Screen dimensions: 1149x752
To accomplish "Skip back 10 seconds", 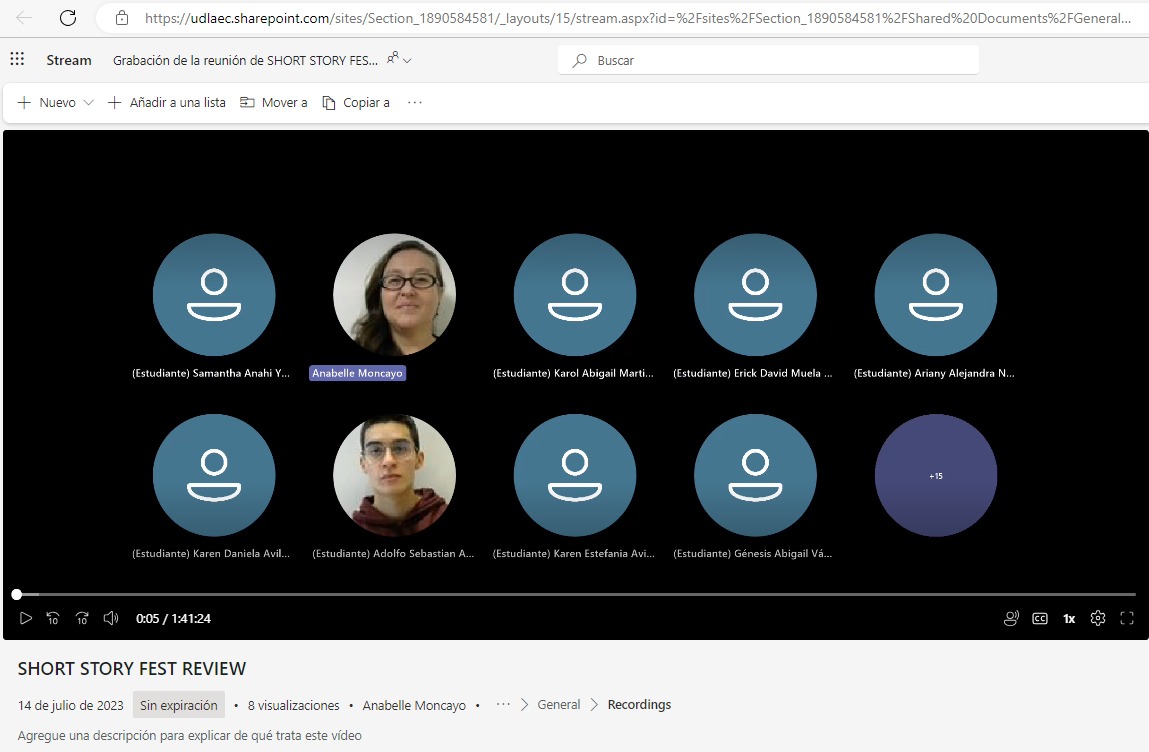I will pos(54,618).
